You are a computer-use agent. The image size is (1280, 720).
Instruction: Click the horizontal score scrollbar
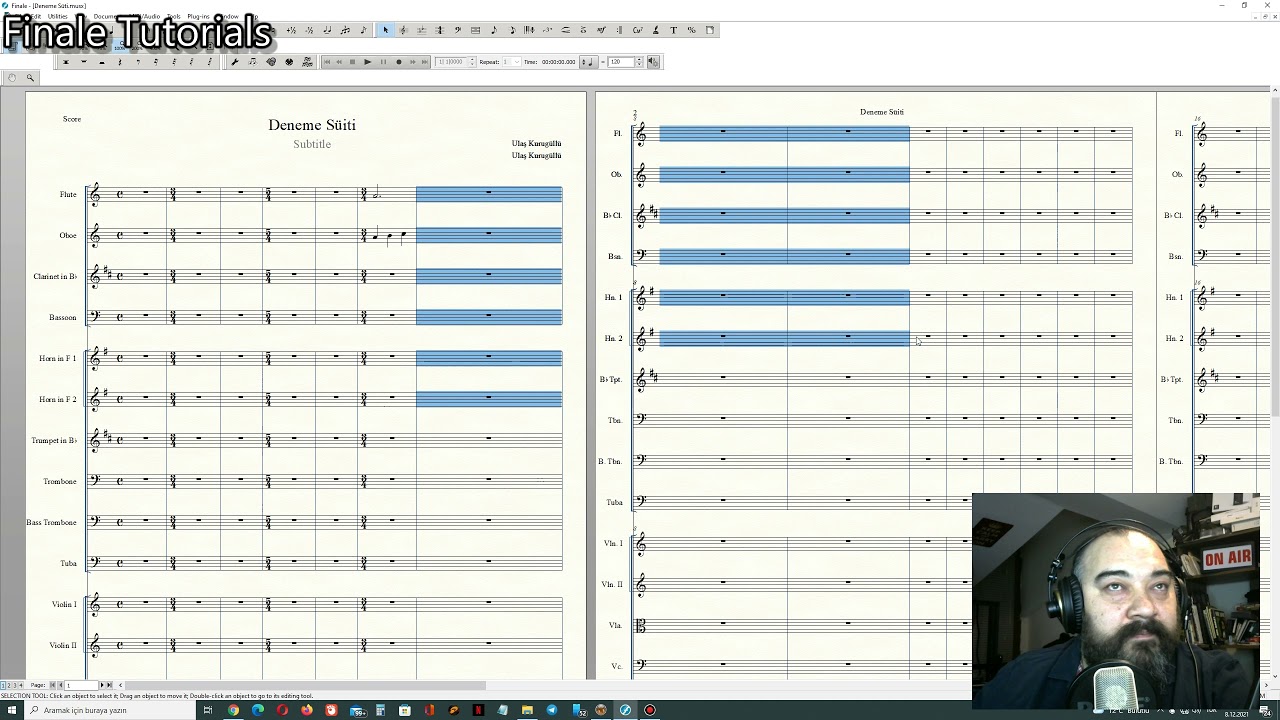[303, 685]
